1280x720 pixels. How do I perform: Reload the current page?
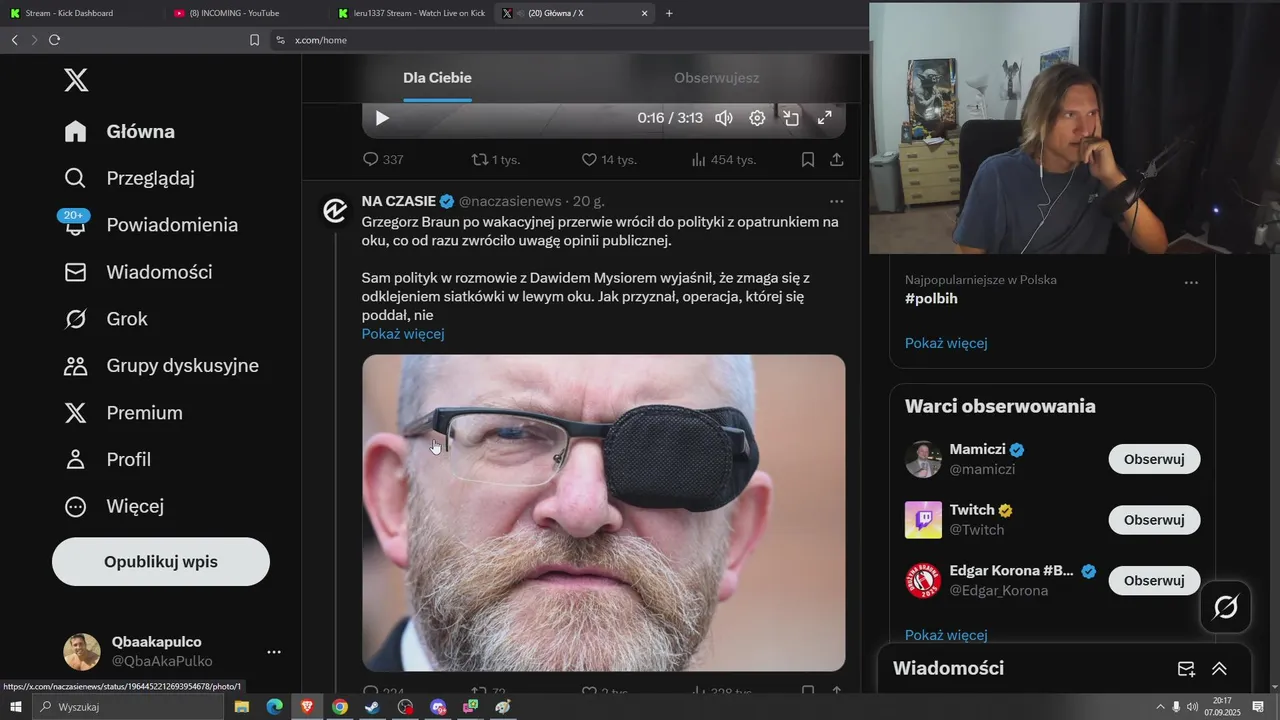tap(54, 40)
